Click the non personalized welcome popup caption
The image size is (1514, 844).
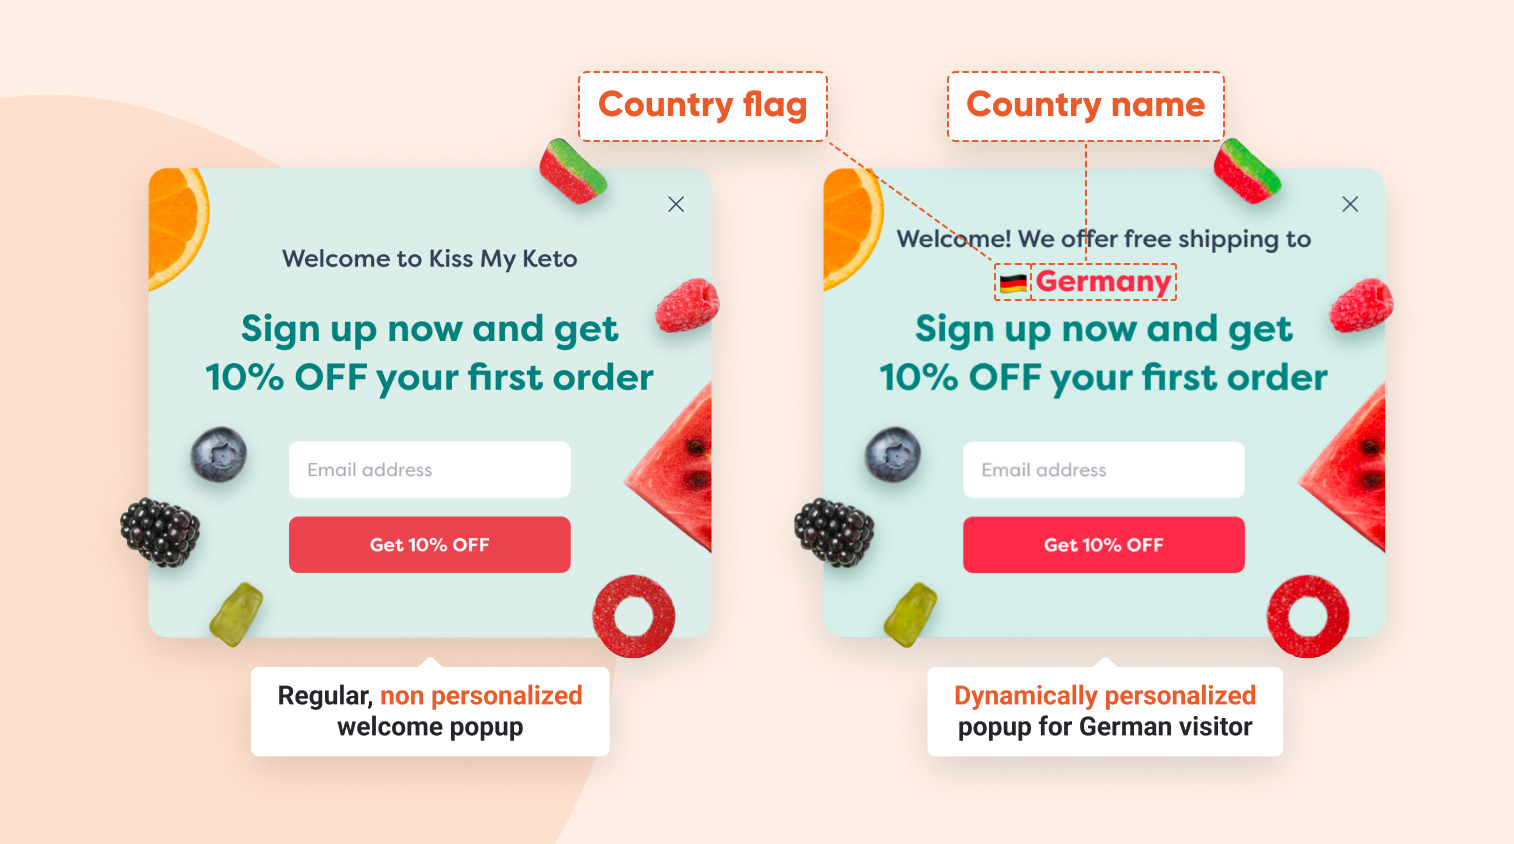coord(430,711)
